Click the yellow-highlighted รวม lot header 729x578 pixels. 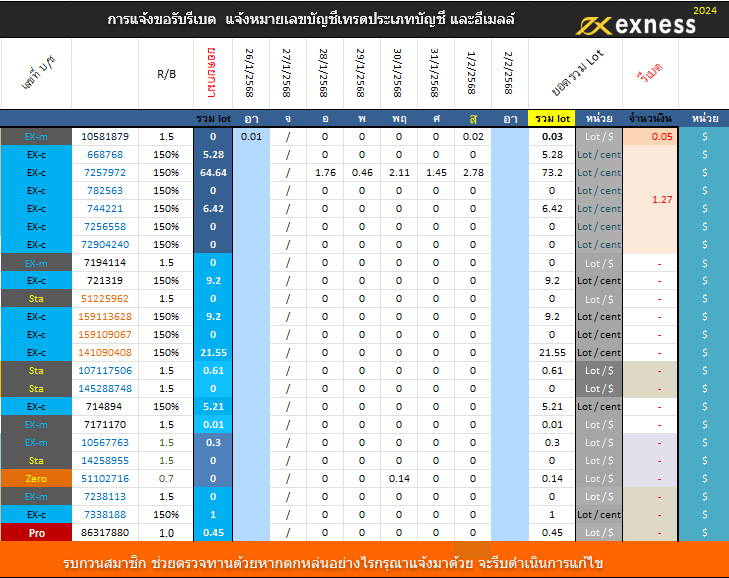pos(552,119)
